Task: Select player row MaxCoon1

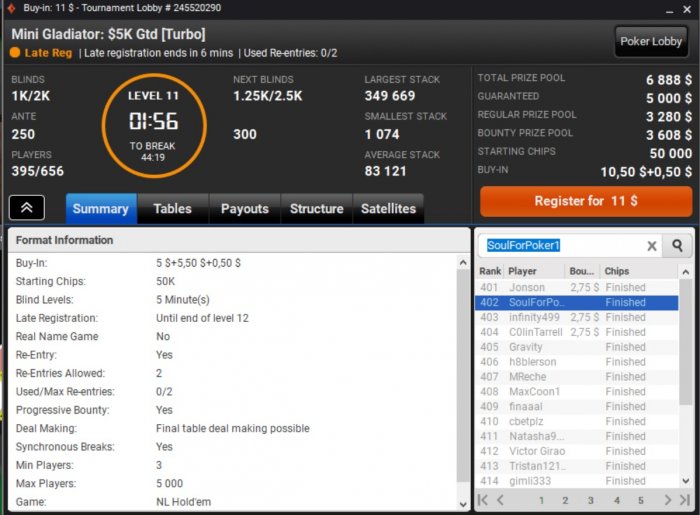Action: coord(577,392)
